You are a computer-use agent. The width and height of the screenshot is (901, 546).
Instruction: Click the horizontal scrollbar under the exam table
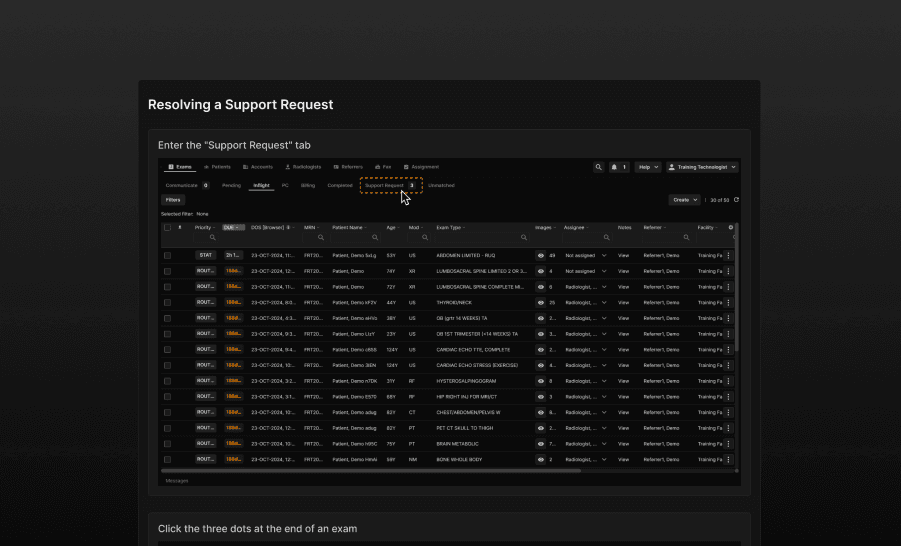(371, 471)
